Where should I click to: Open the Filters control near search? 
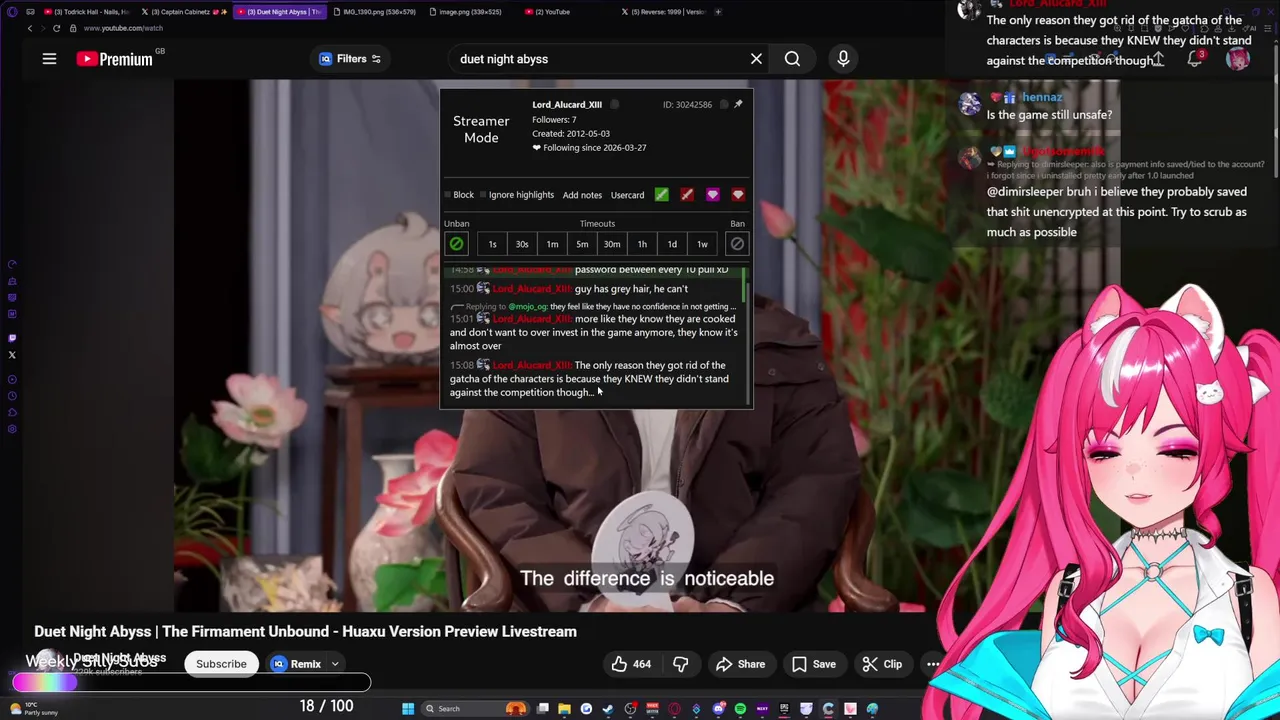(x=350, y=59)
